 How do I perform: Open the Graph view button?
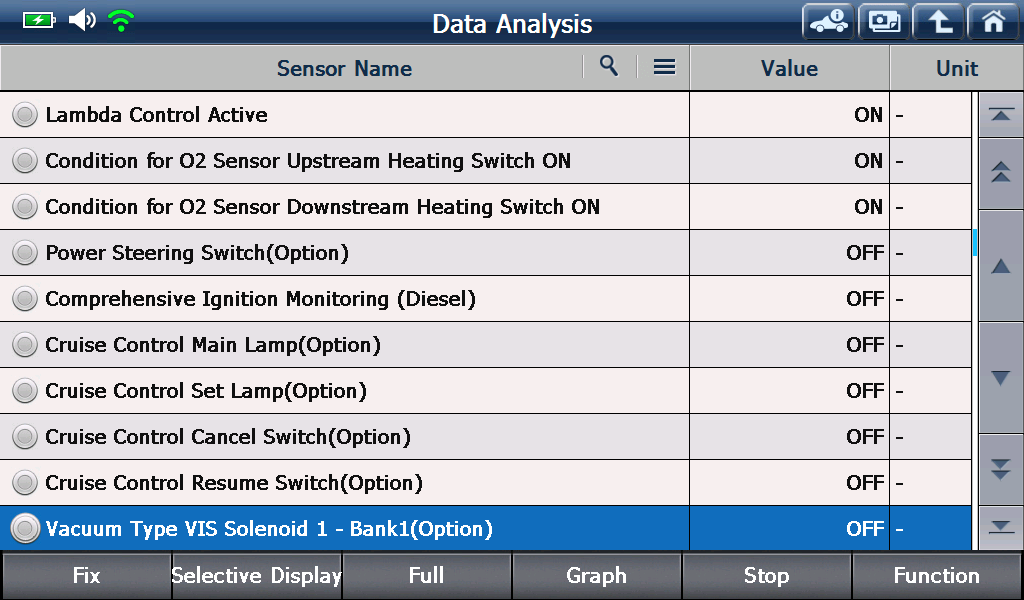point(596,576)
